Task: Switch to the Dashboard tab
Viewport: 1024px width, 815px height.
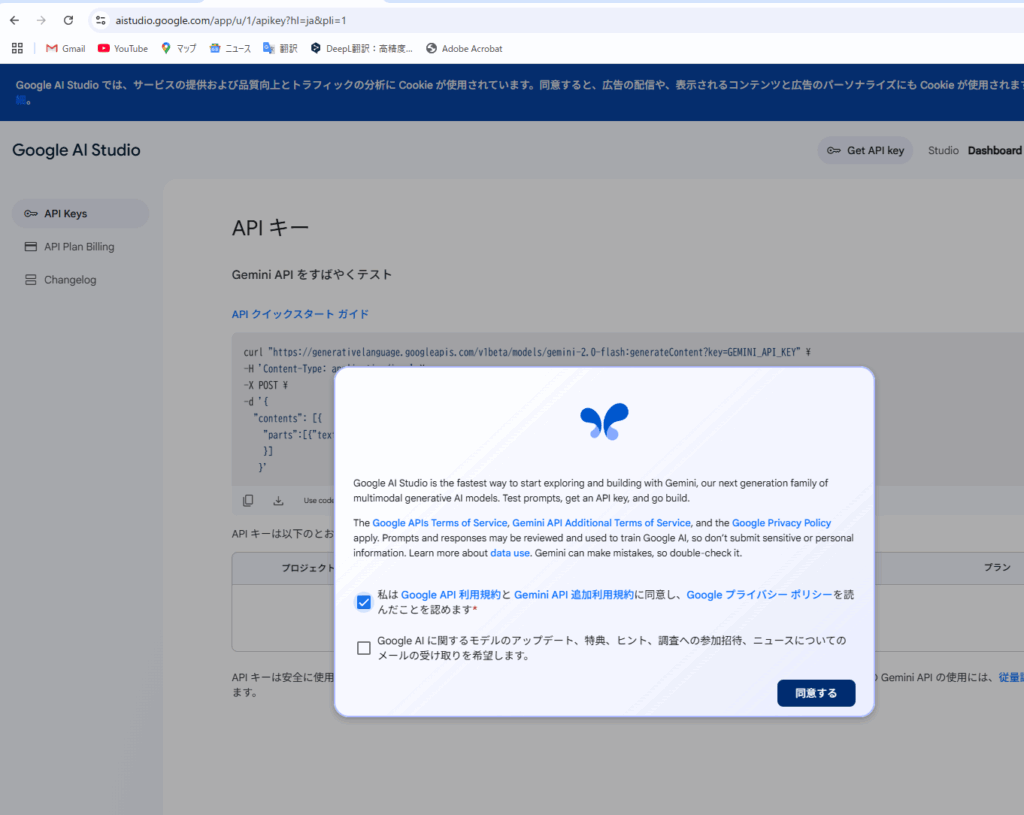Action: 995,150
